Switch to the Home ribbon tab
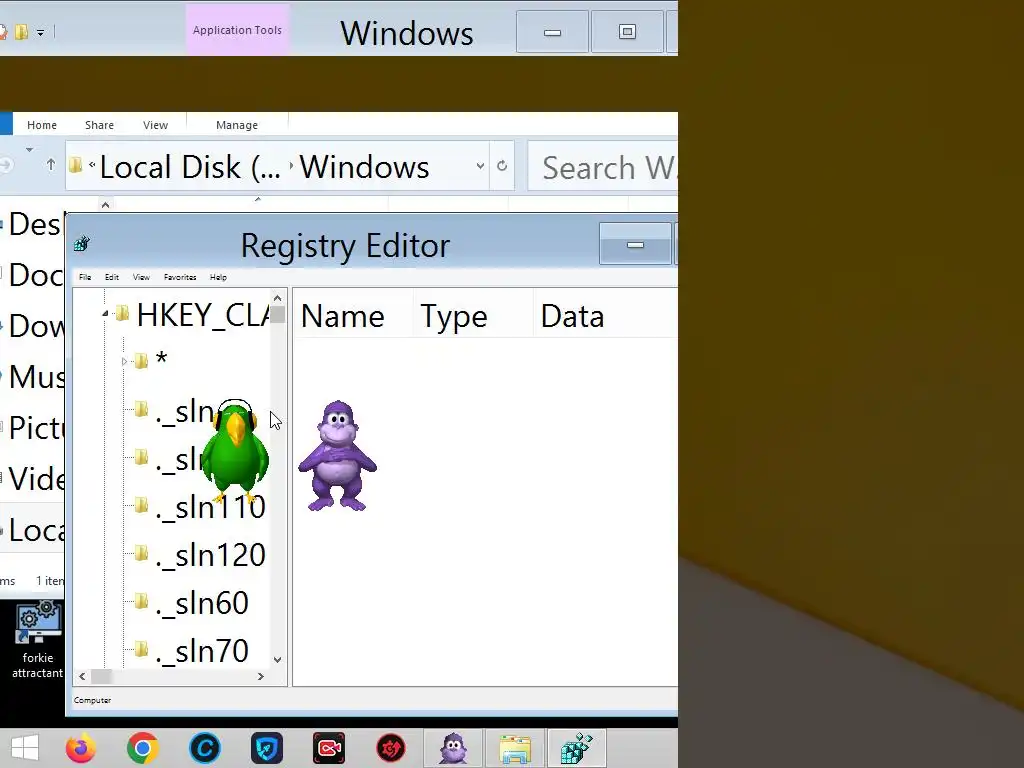The width and height of the screenshot is (1024, 768). coord(42,125)
